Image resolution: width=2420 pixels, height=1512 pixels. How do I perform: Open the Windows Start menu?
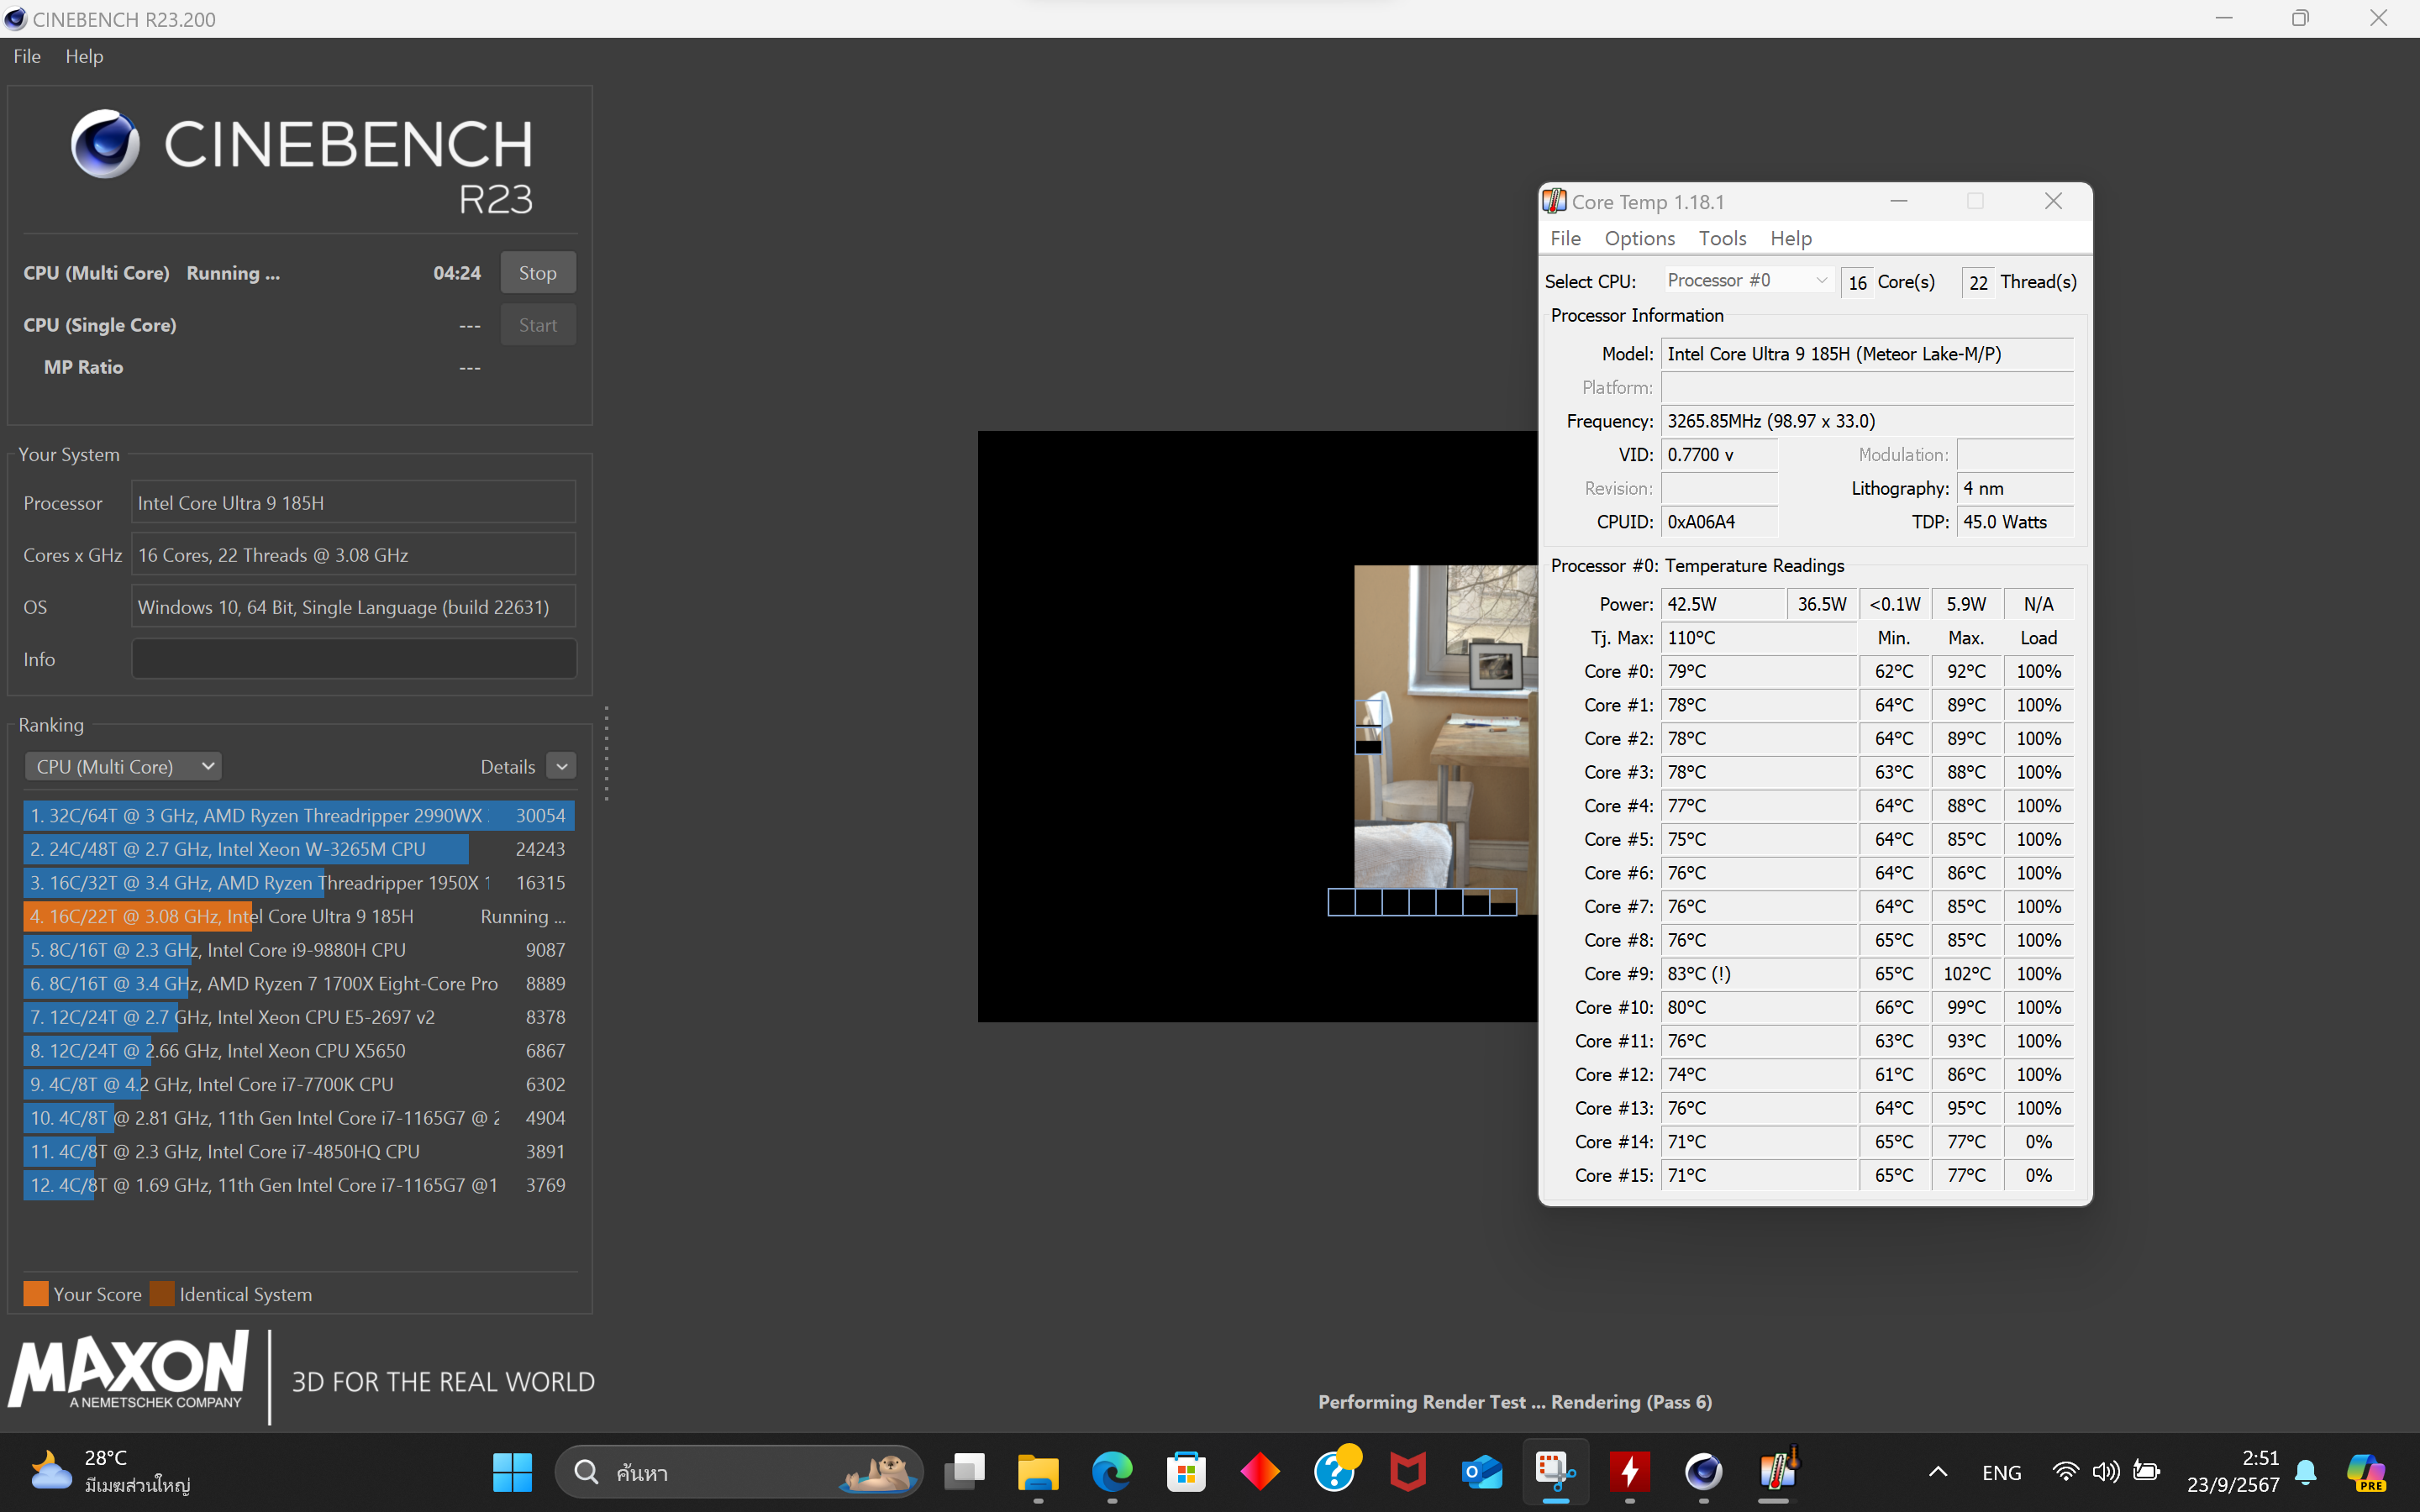click(x=512, y=1472)
